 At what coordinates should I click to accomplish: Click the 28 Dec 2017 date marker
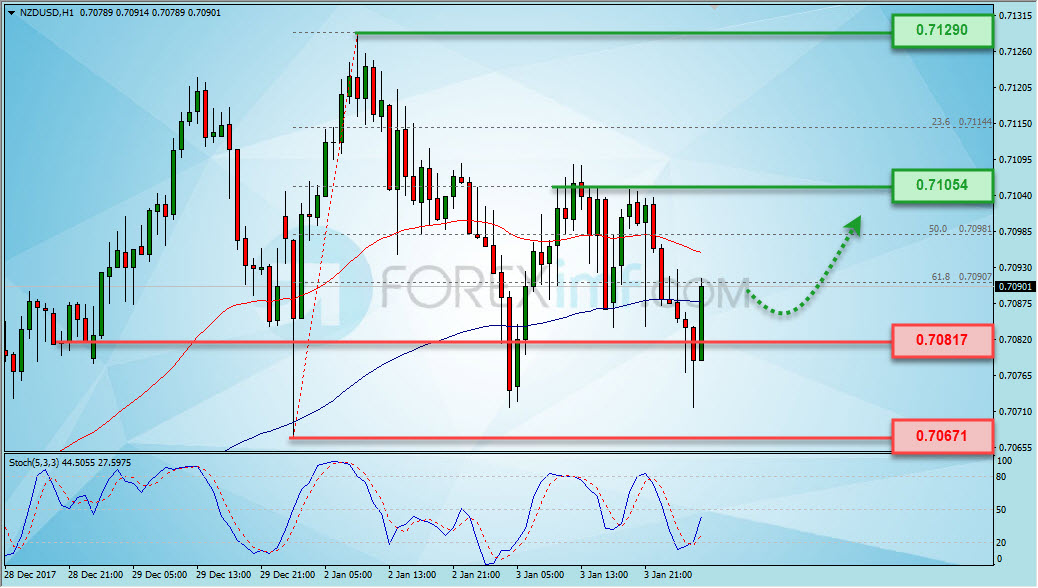point(30,575)
